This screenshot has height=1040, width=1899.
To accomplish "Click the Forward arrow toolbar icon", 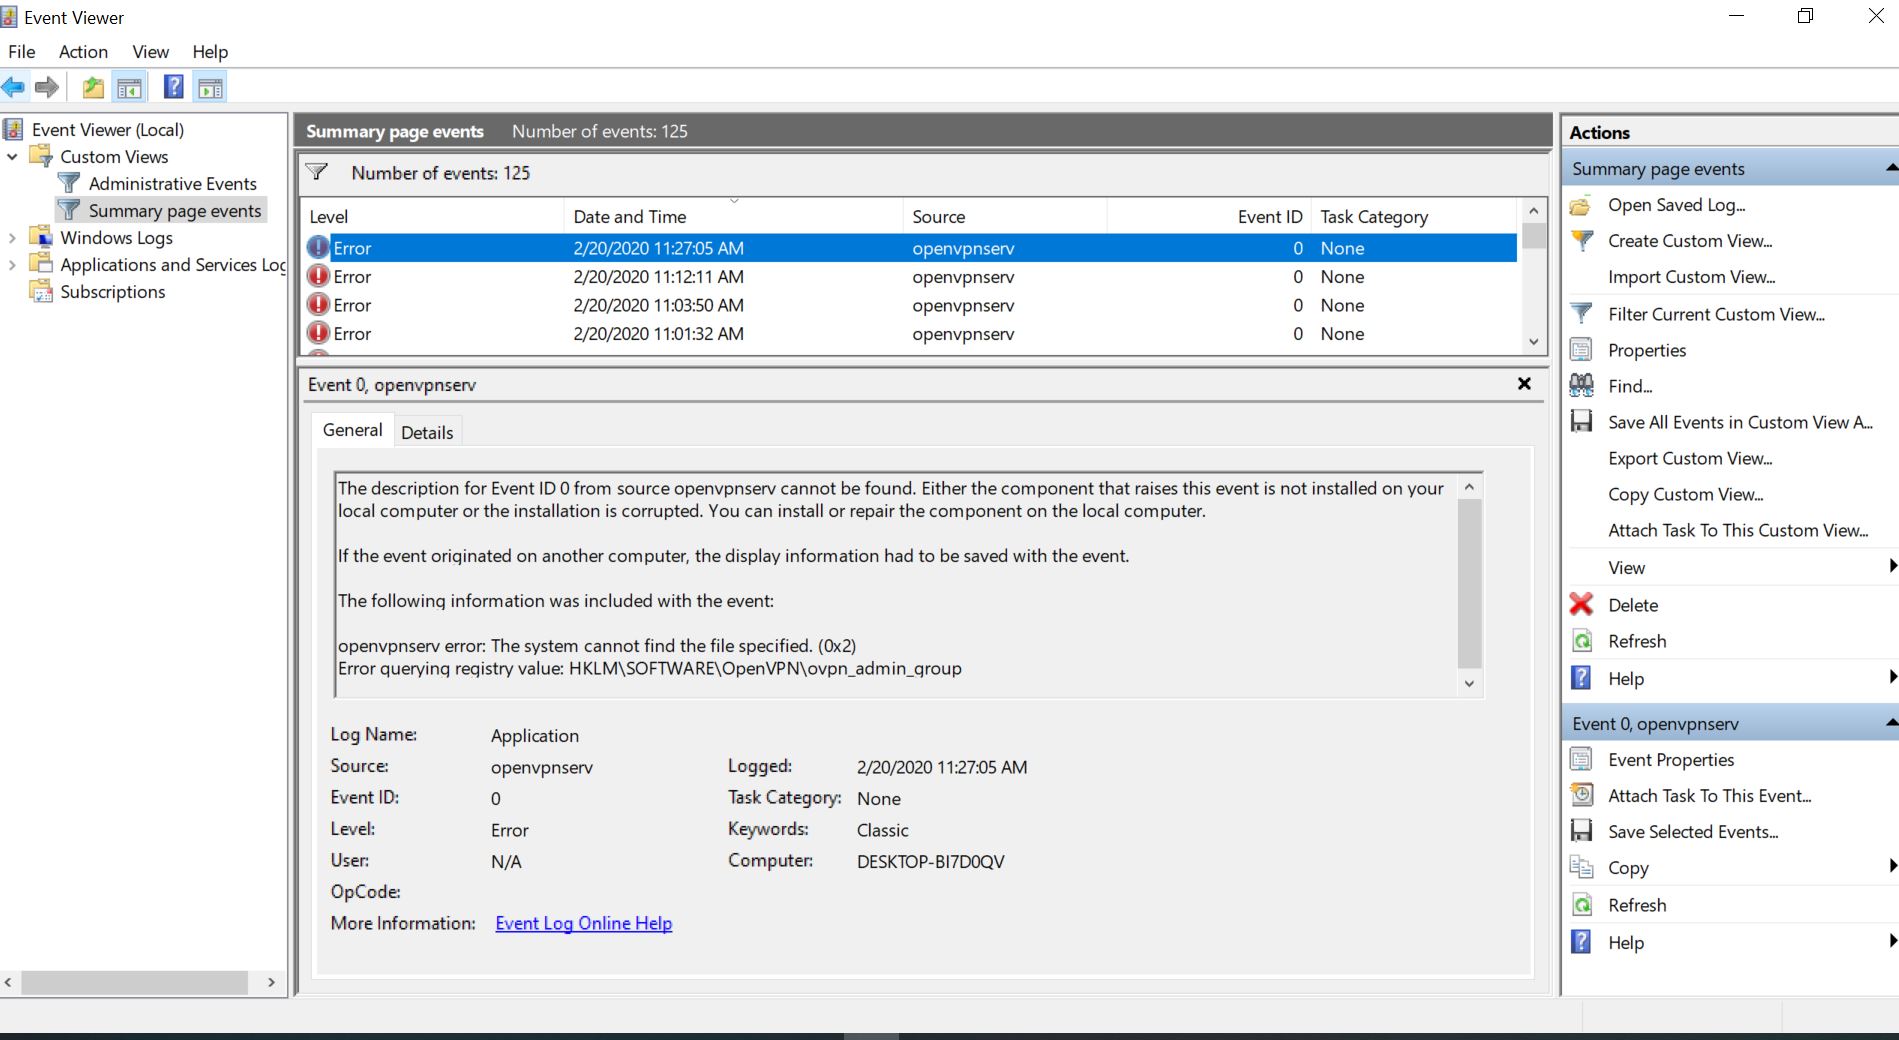I will tap(47, 88).
